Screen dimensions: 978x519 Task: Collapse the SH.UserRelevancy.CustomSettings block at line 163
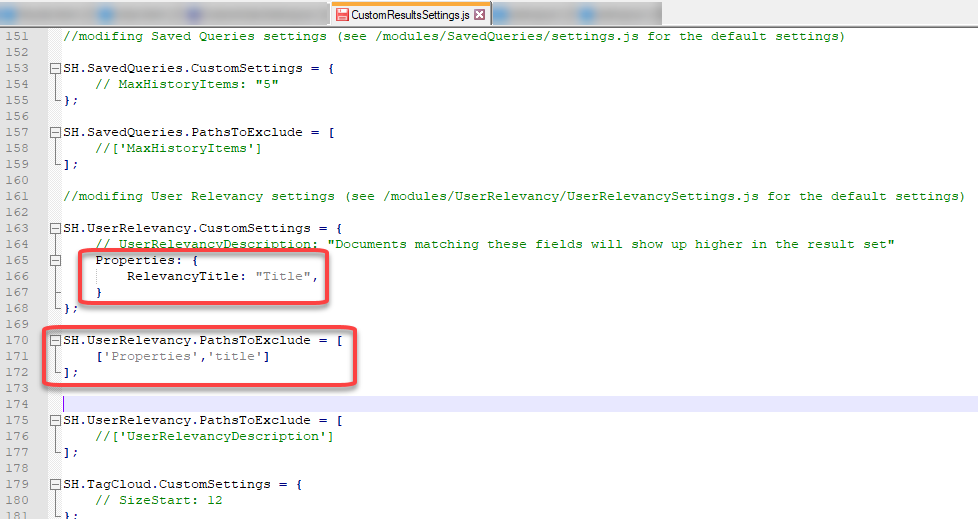(x=56, y=228)
